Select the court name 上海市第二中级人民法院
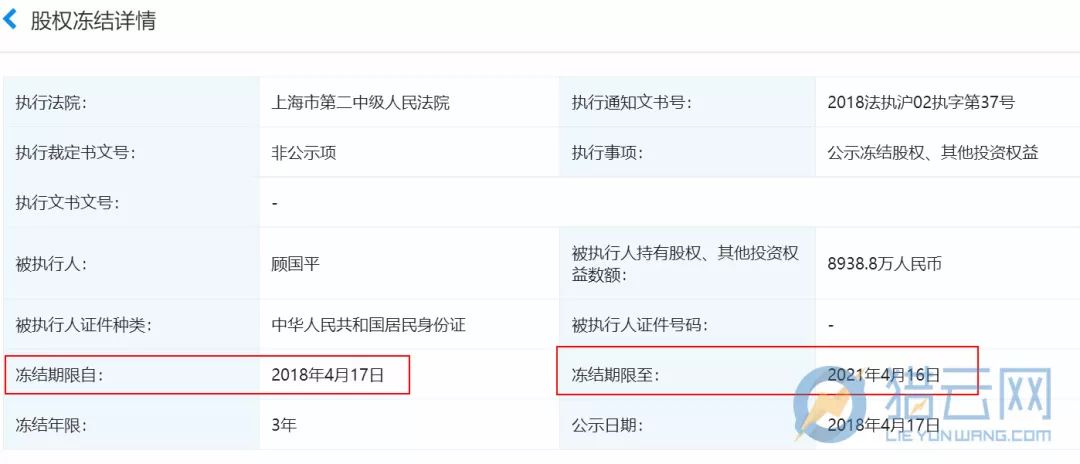Viewport: 1080px width, 464px height. click(360, 102)
